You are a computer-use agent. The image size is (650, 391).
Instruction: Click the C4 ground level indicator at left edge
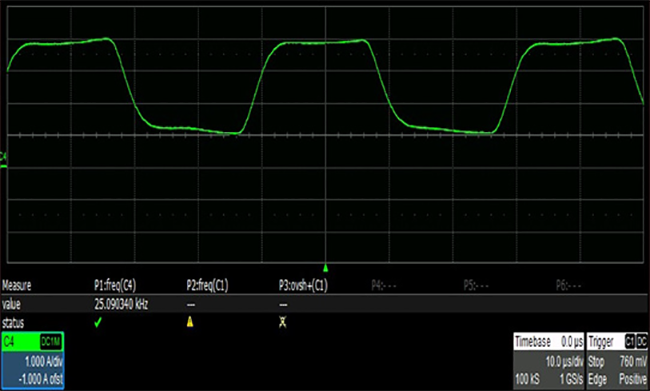pos(3,160)
